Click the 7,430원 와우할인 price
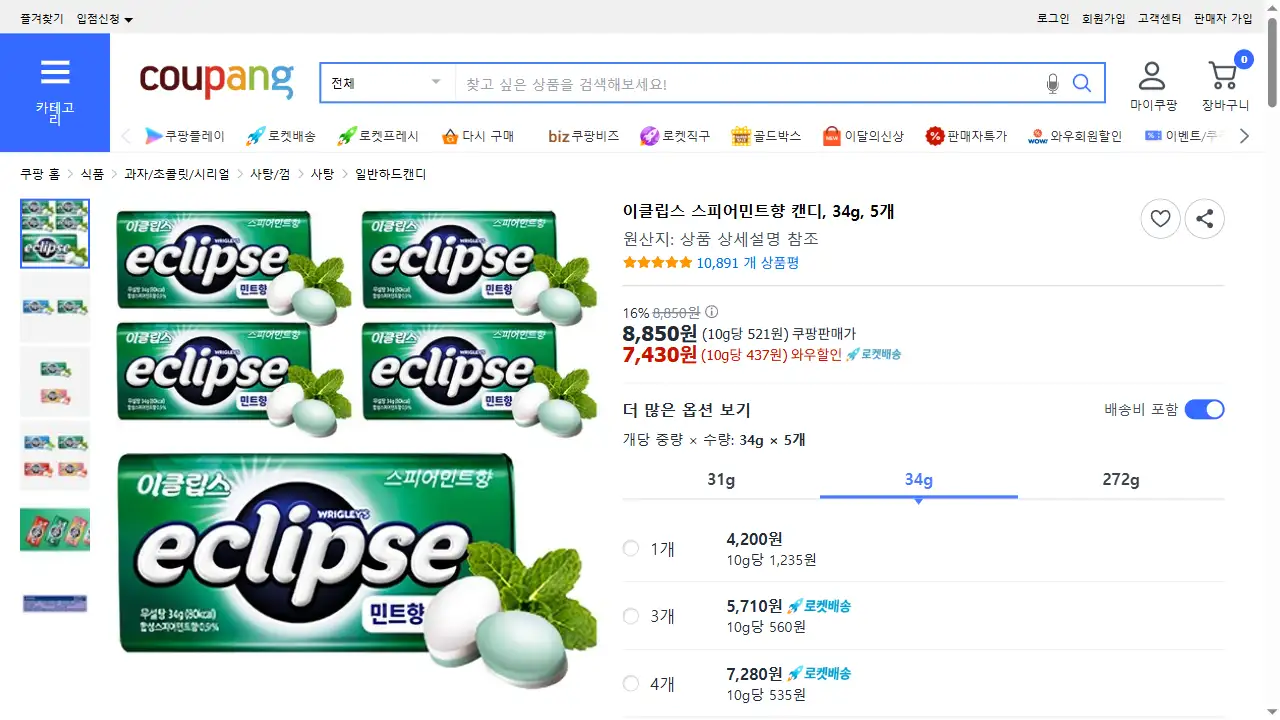 tap(659, 354)
